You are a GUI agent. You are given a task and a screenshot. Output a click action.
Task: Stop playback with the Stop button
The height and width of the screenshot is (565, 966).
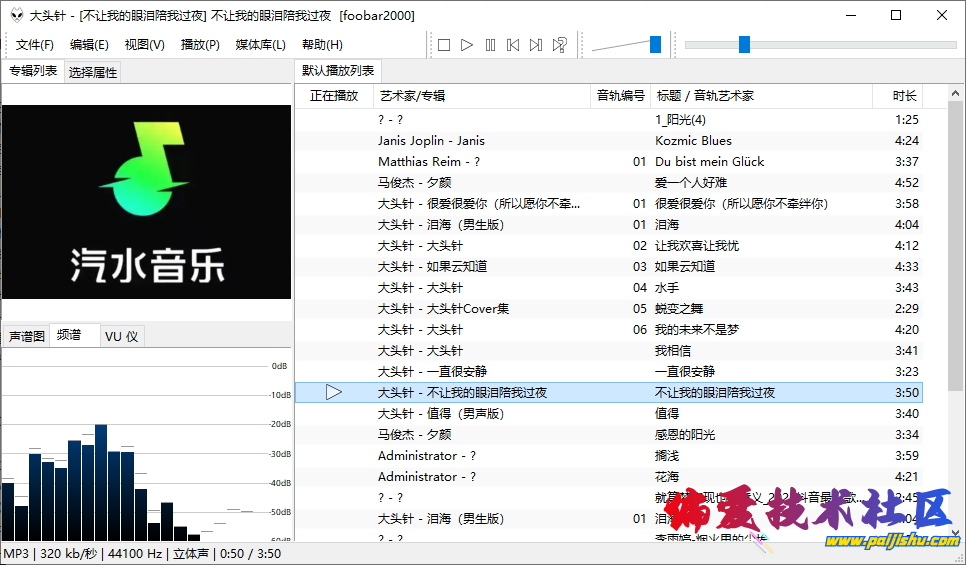tap(444, 45)
